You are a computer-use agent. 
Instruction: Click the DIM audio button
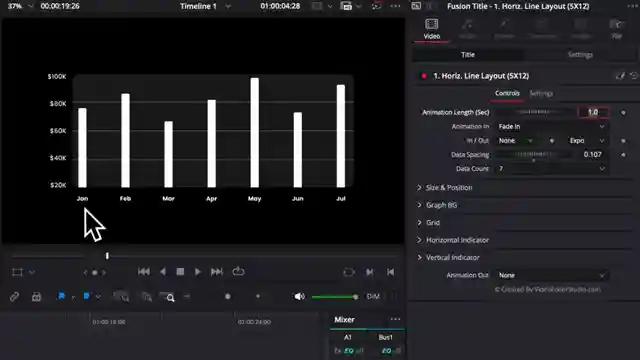click(x=373, y=297)
